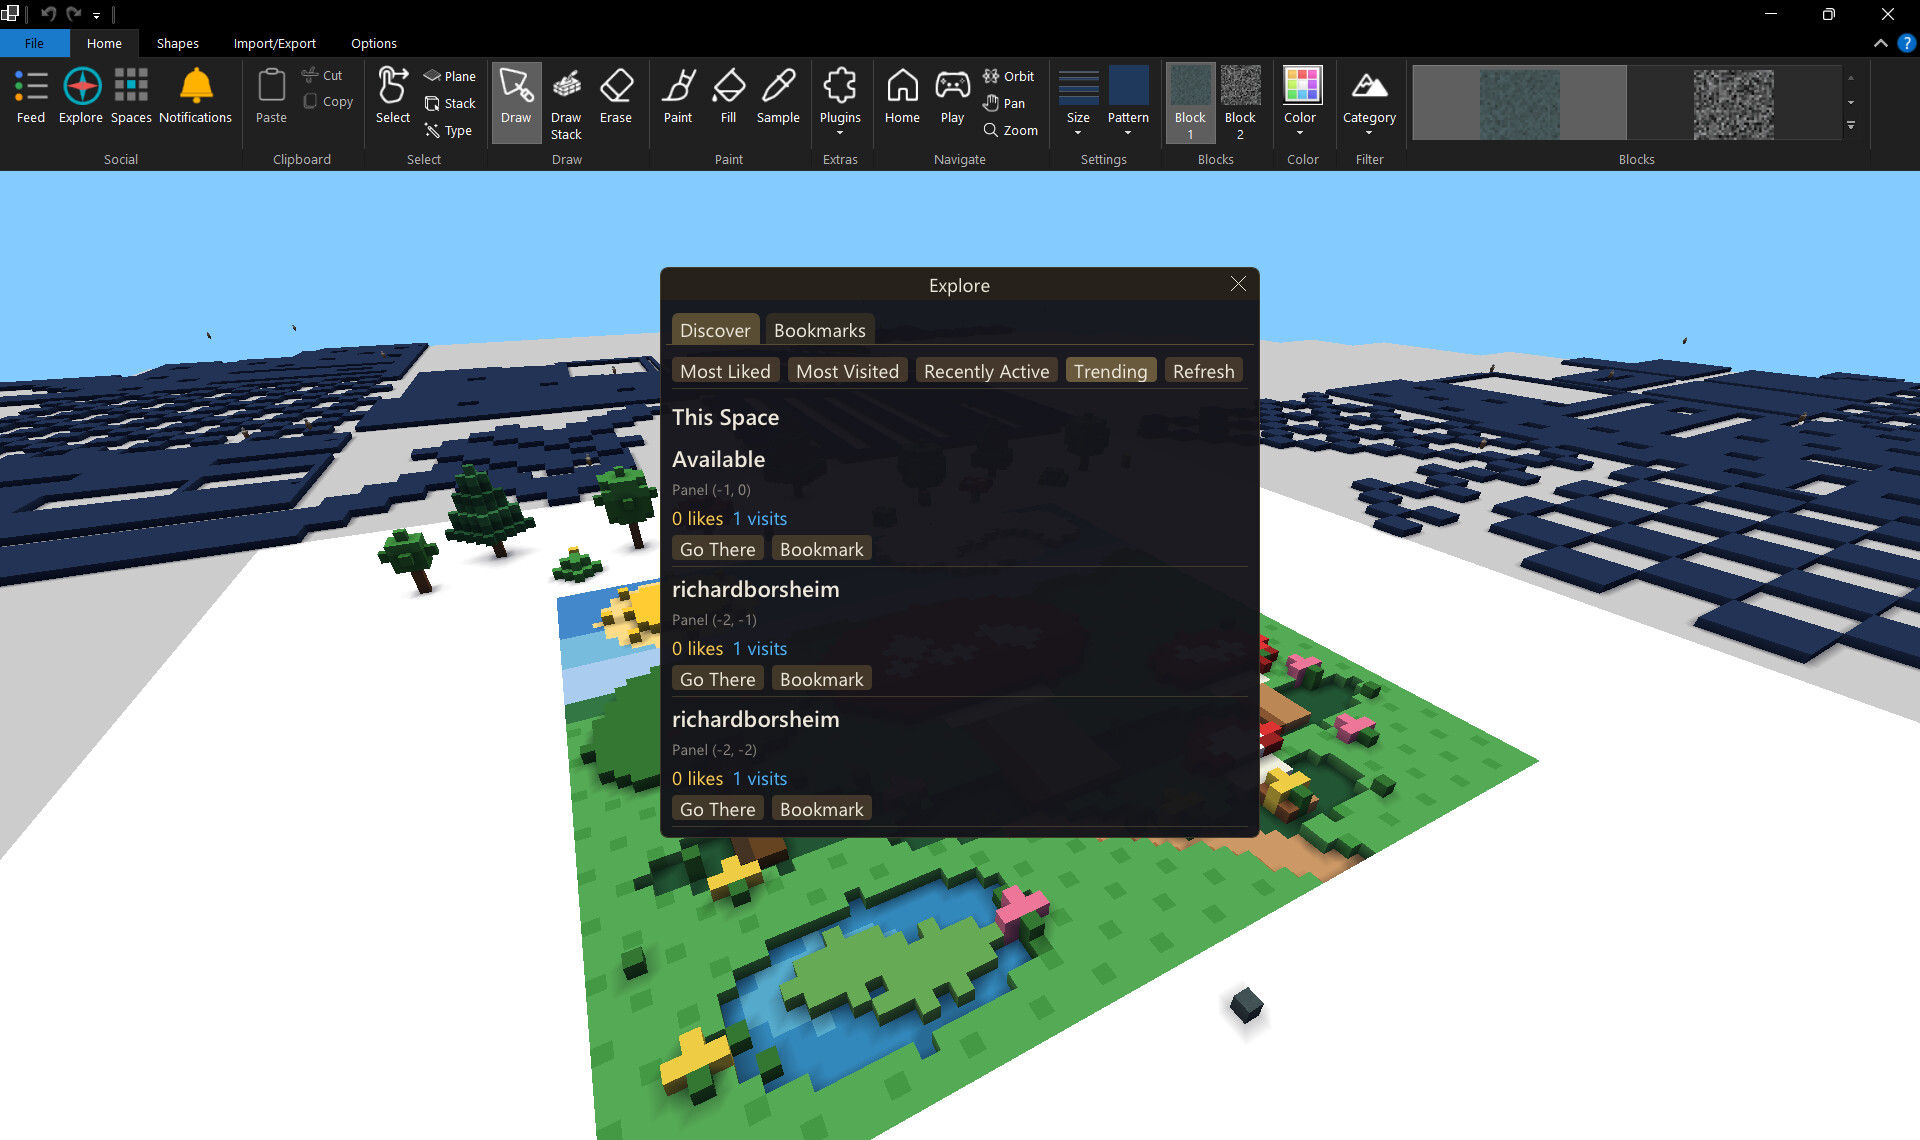Click the Paste clipboard icon

pyautogui.click(x=271, y=97)
